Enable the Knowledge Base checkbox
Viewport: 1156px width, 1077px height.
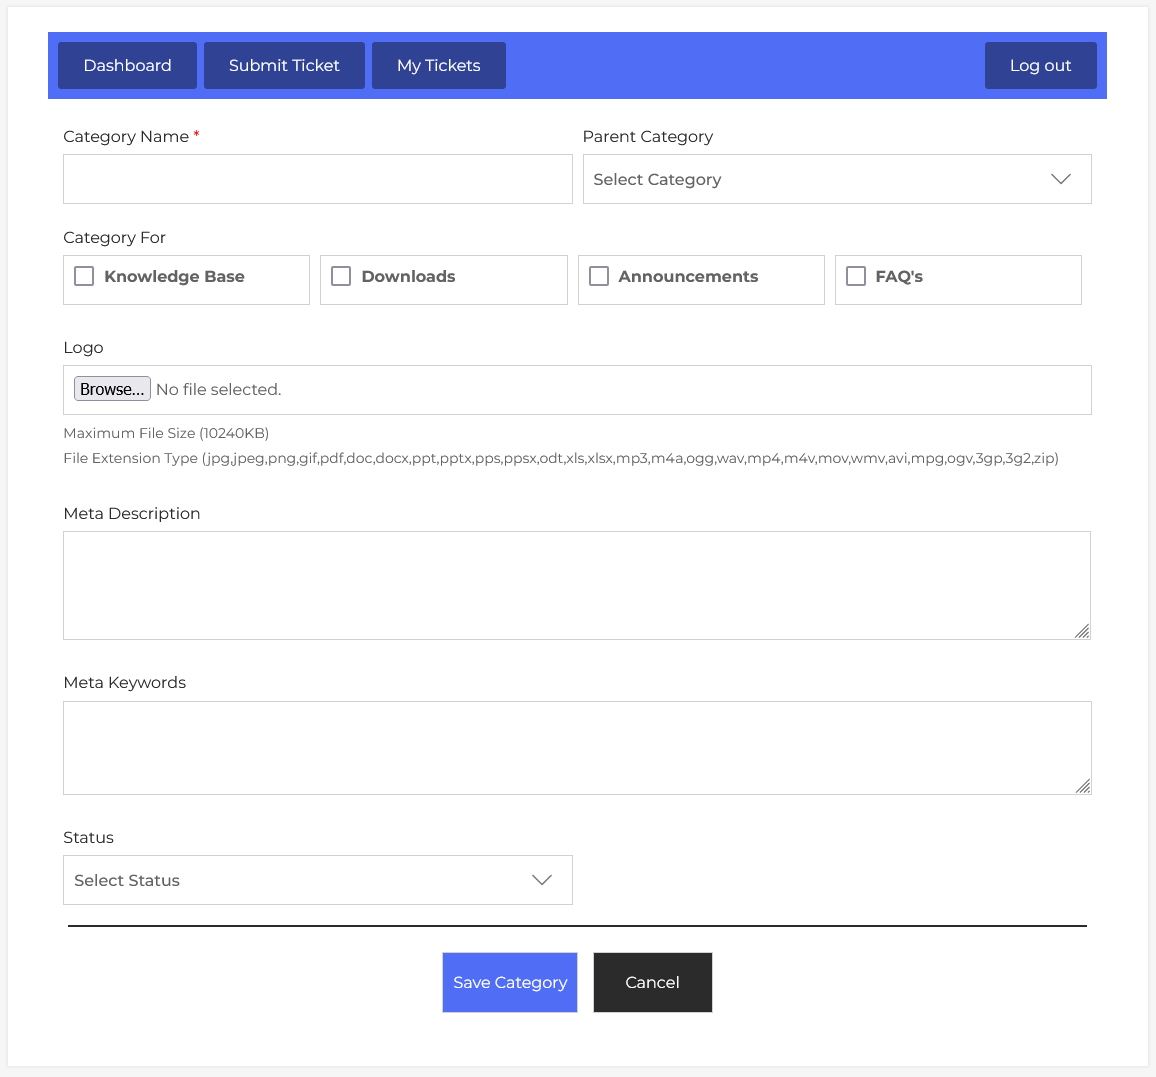(85, 277)
